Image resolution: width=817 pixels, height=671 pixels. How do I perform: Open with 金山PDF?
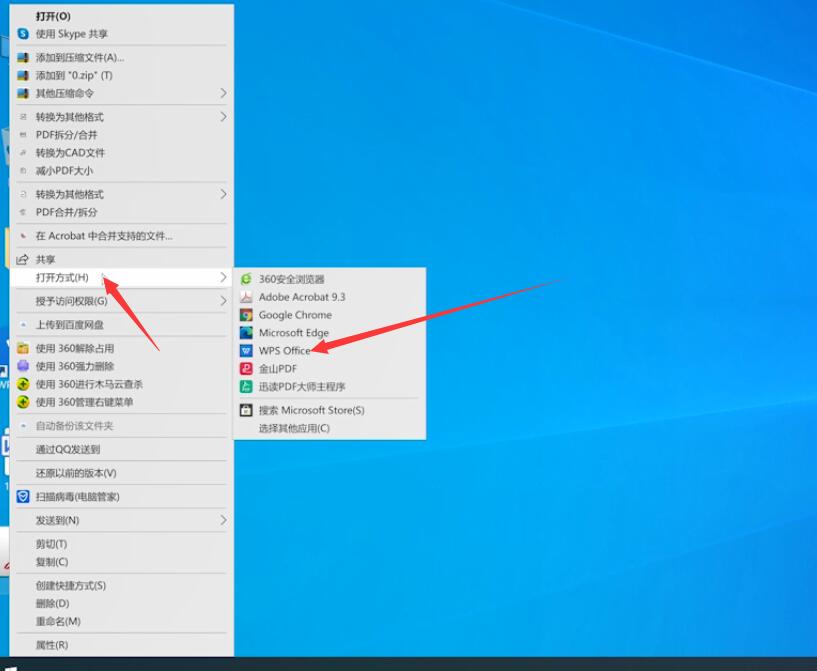click(x=329, y=368)
